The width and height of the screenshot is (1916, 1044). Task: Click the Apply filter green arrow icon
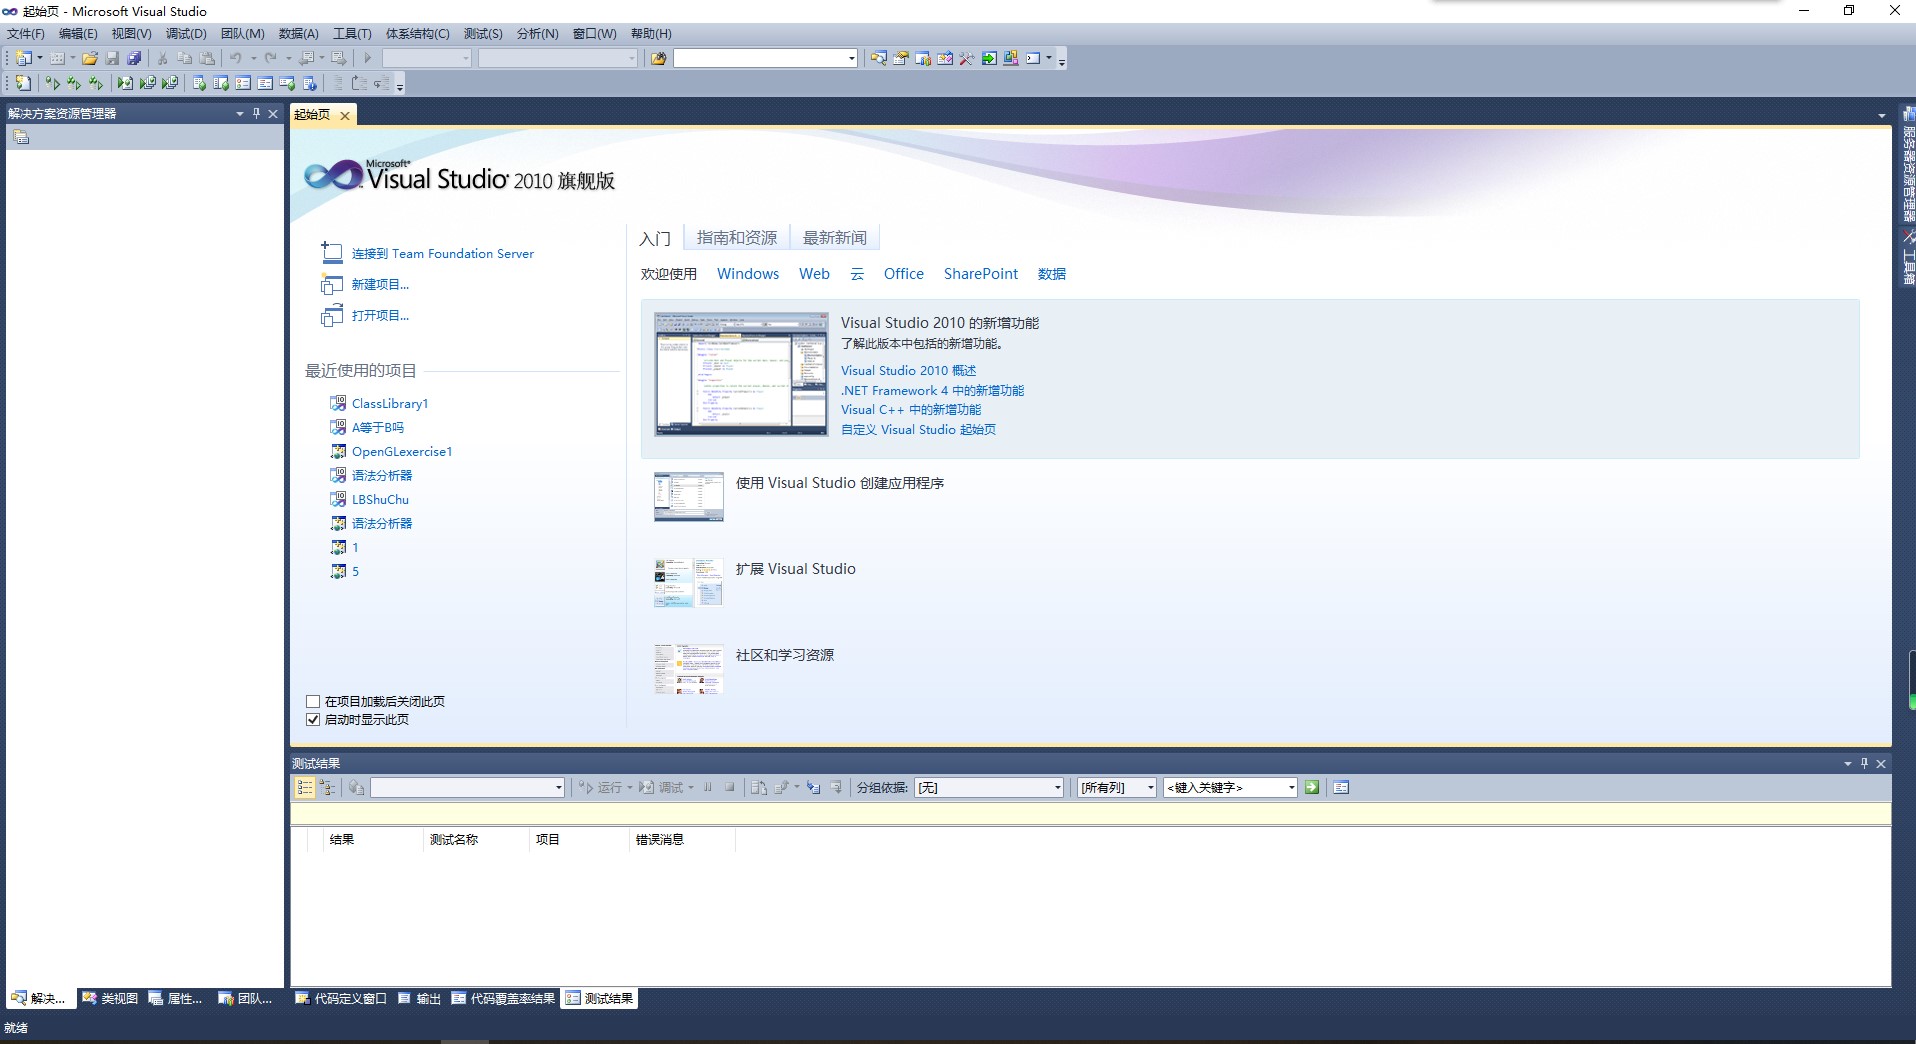point(1312,788)
